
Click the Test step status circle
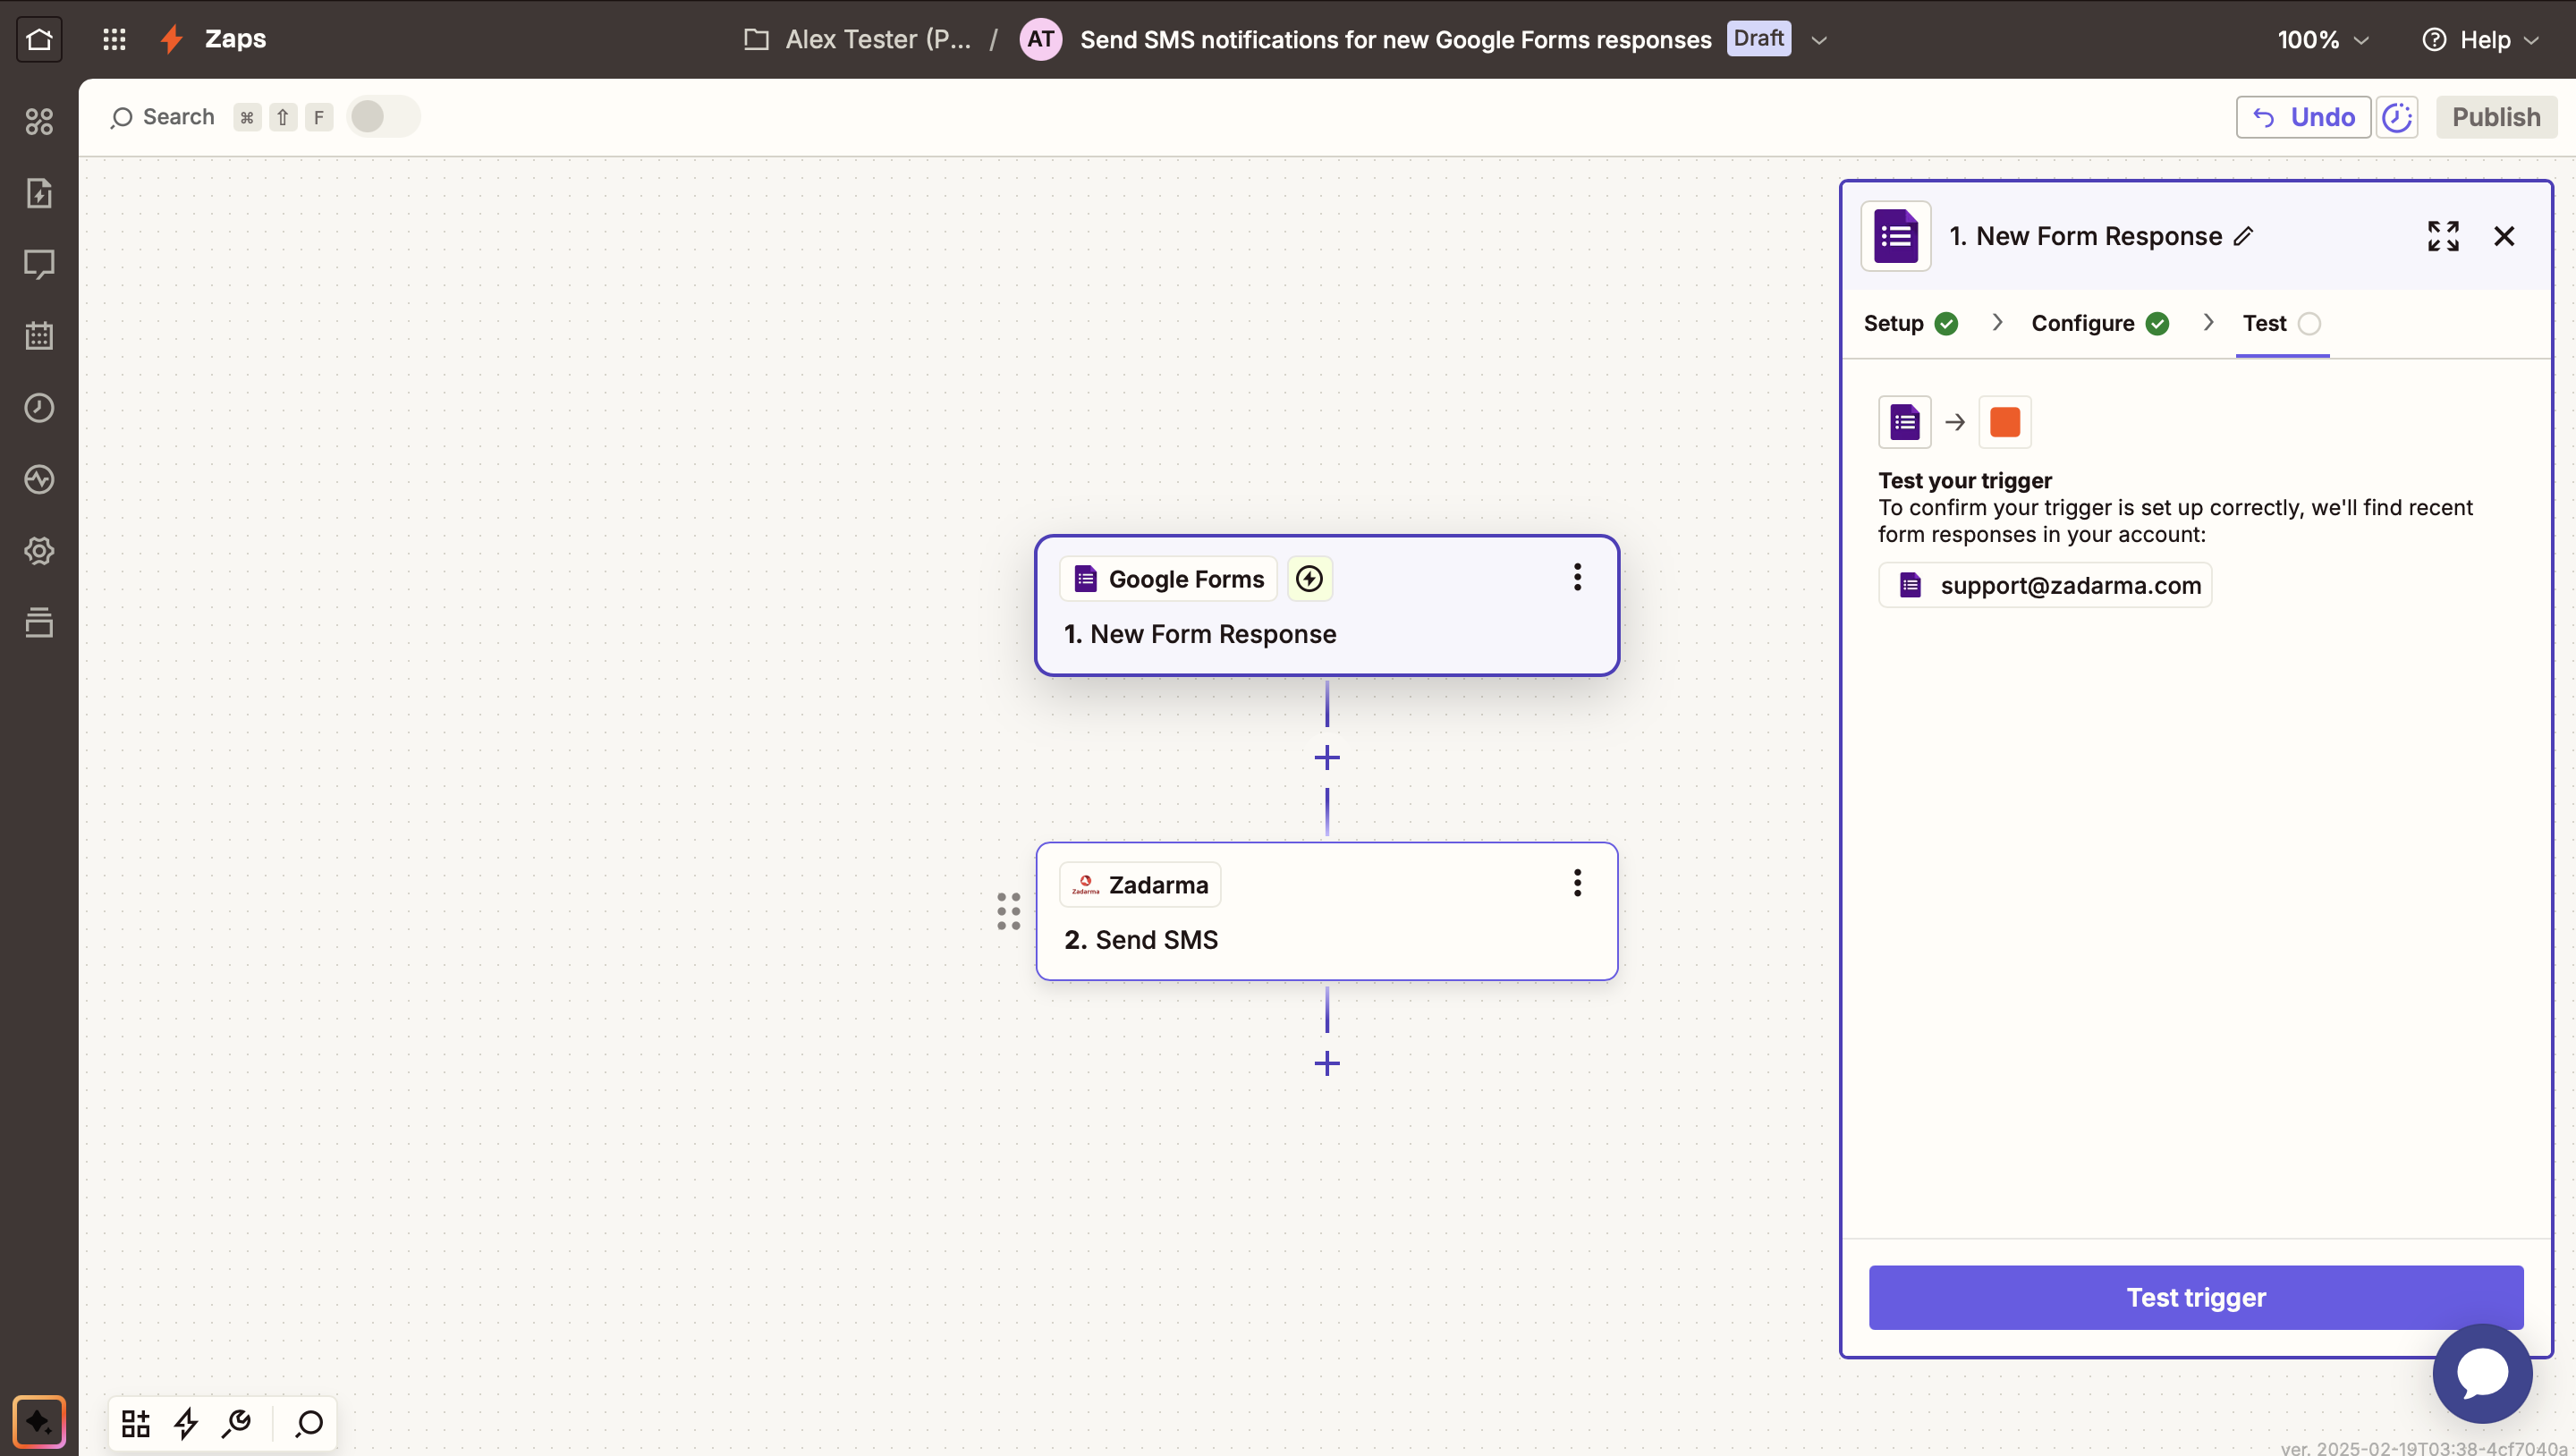point(2309,324)
